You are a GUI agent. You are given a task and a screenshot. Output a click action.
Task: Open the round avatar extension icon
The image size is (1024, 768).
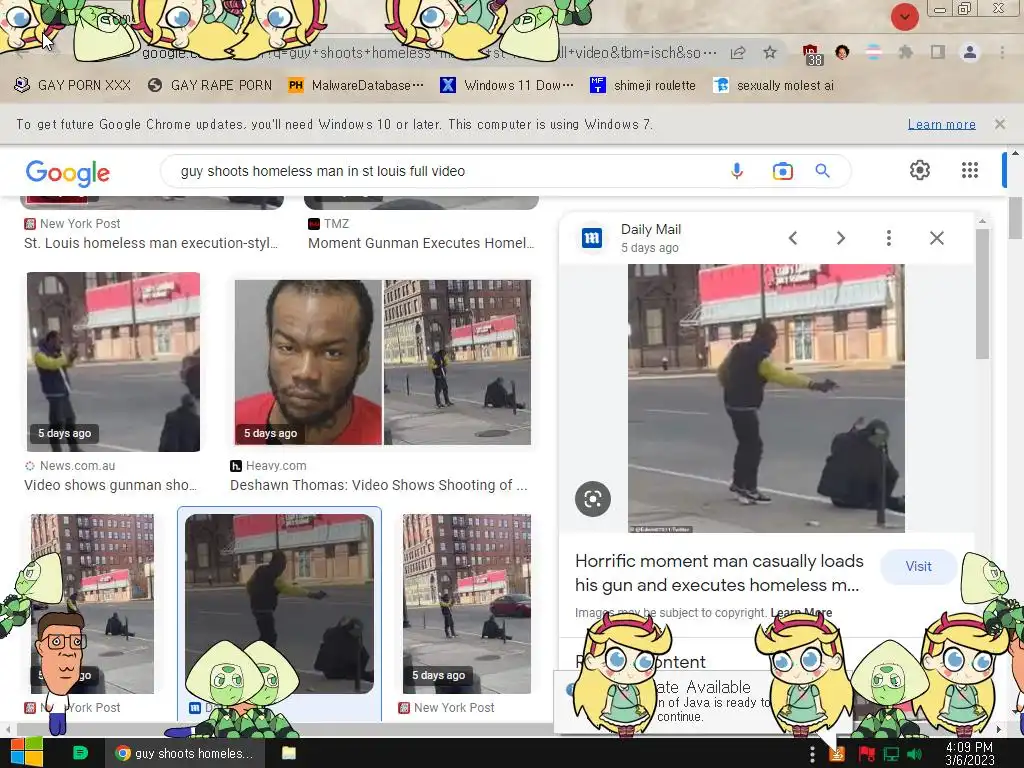pos(842,52)
